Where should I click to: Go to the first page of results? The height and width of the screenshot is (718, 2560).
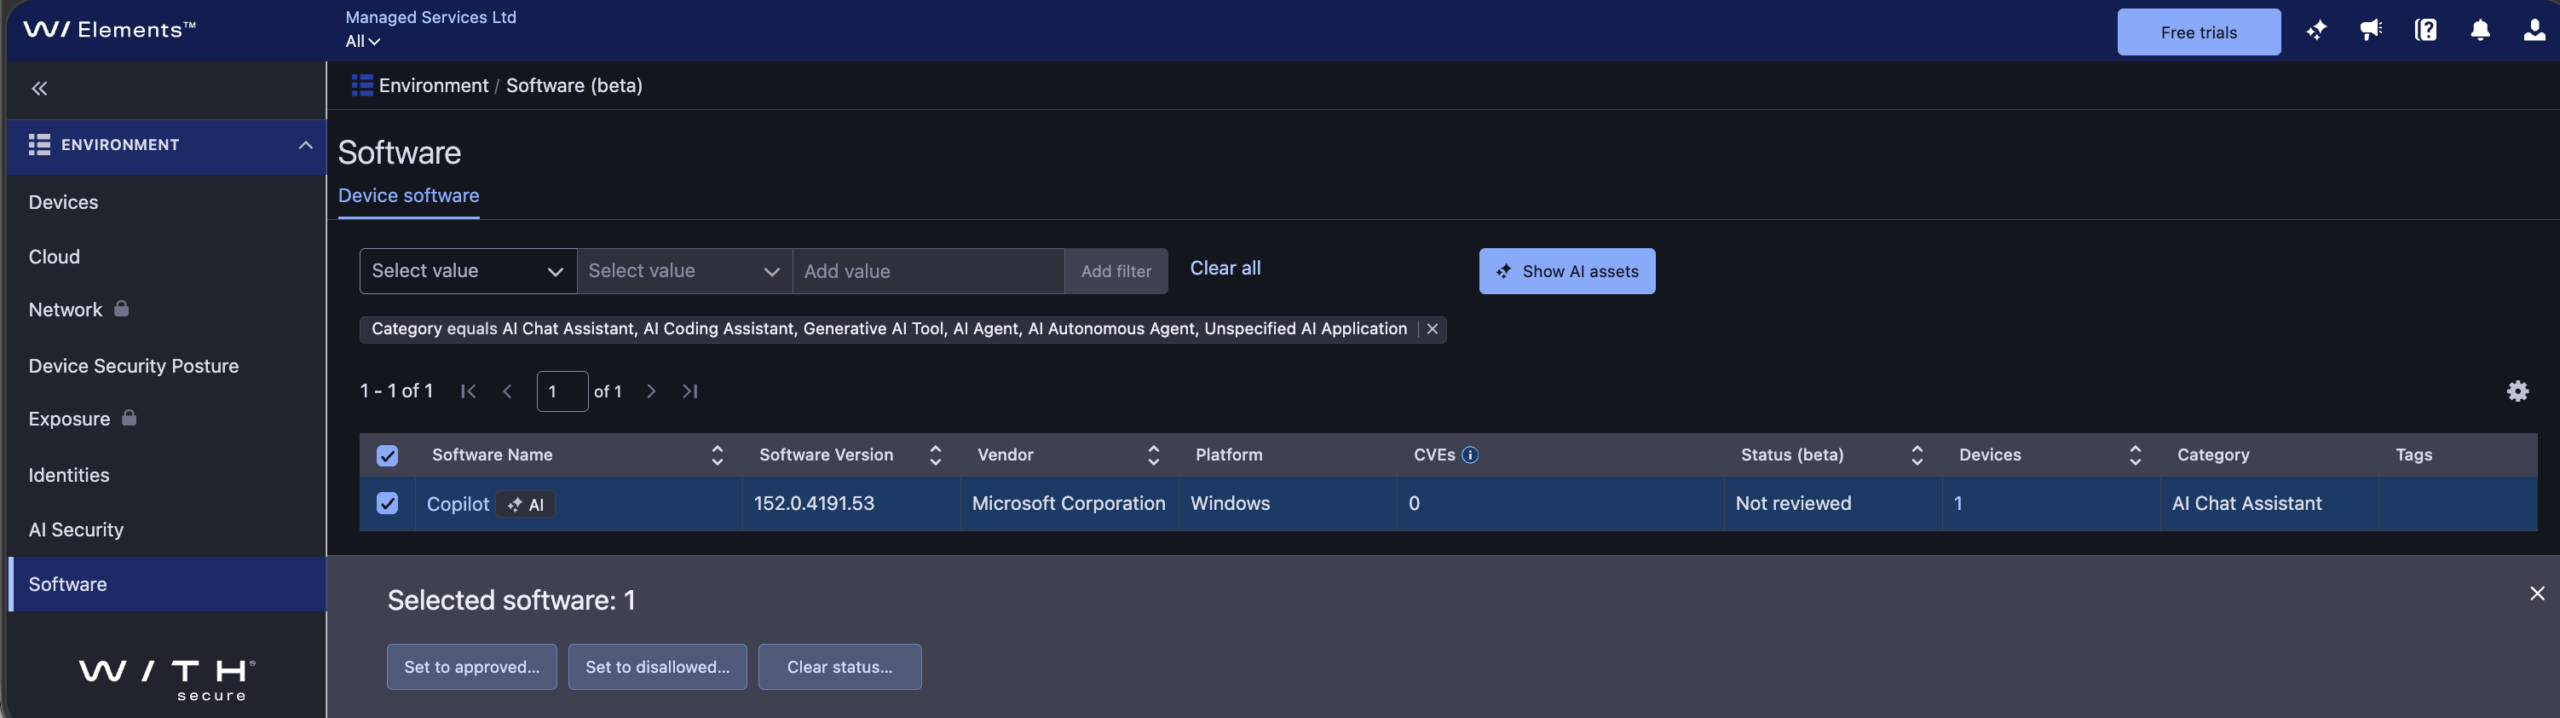[468, 391]
